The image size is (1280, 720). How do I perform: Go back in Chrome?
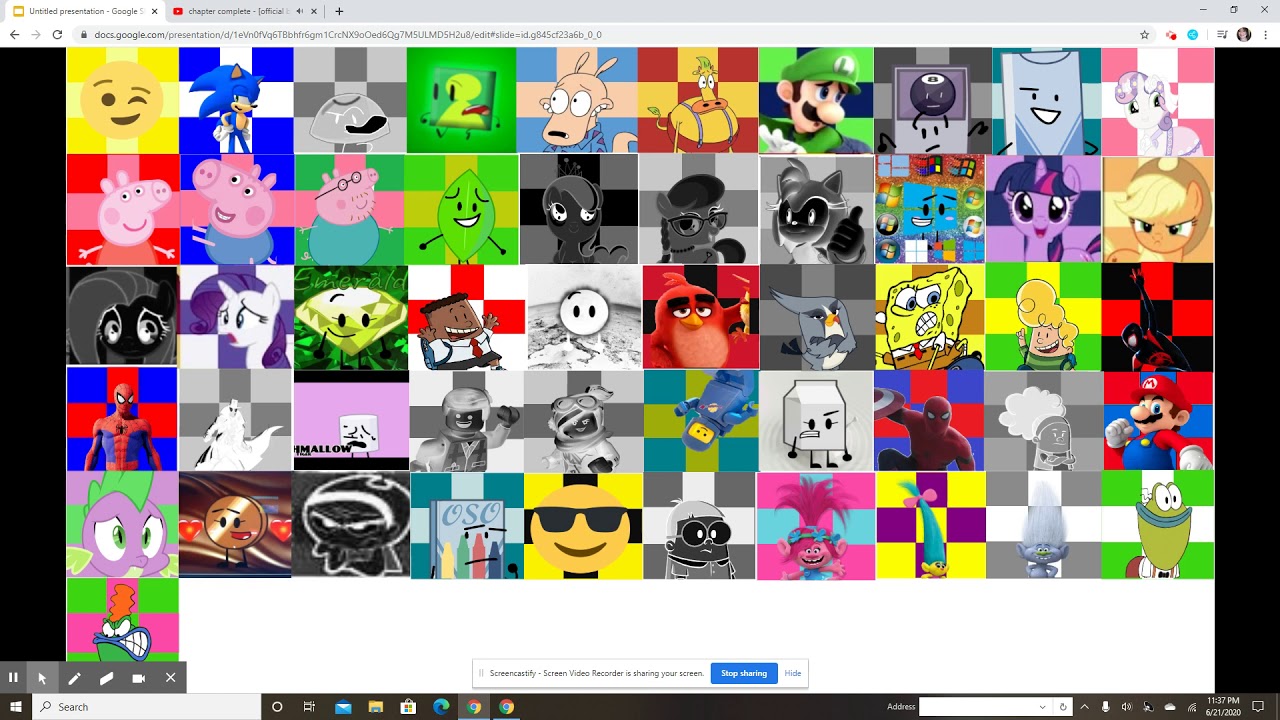[x=14, y=34]
